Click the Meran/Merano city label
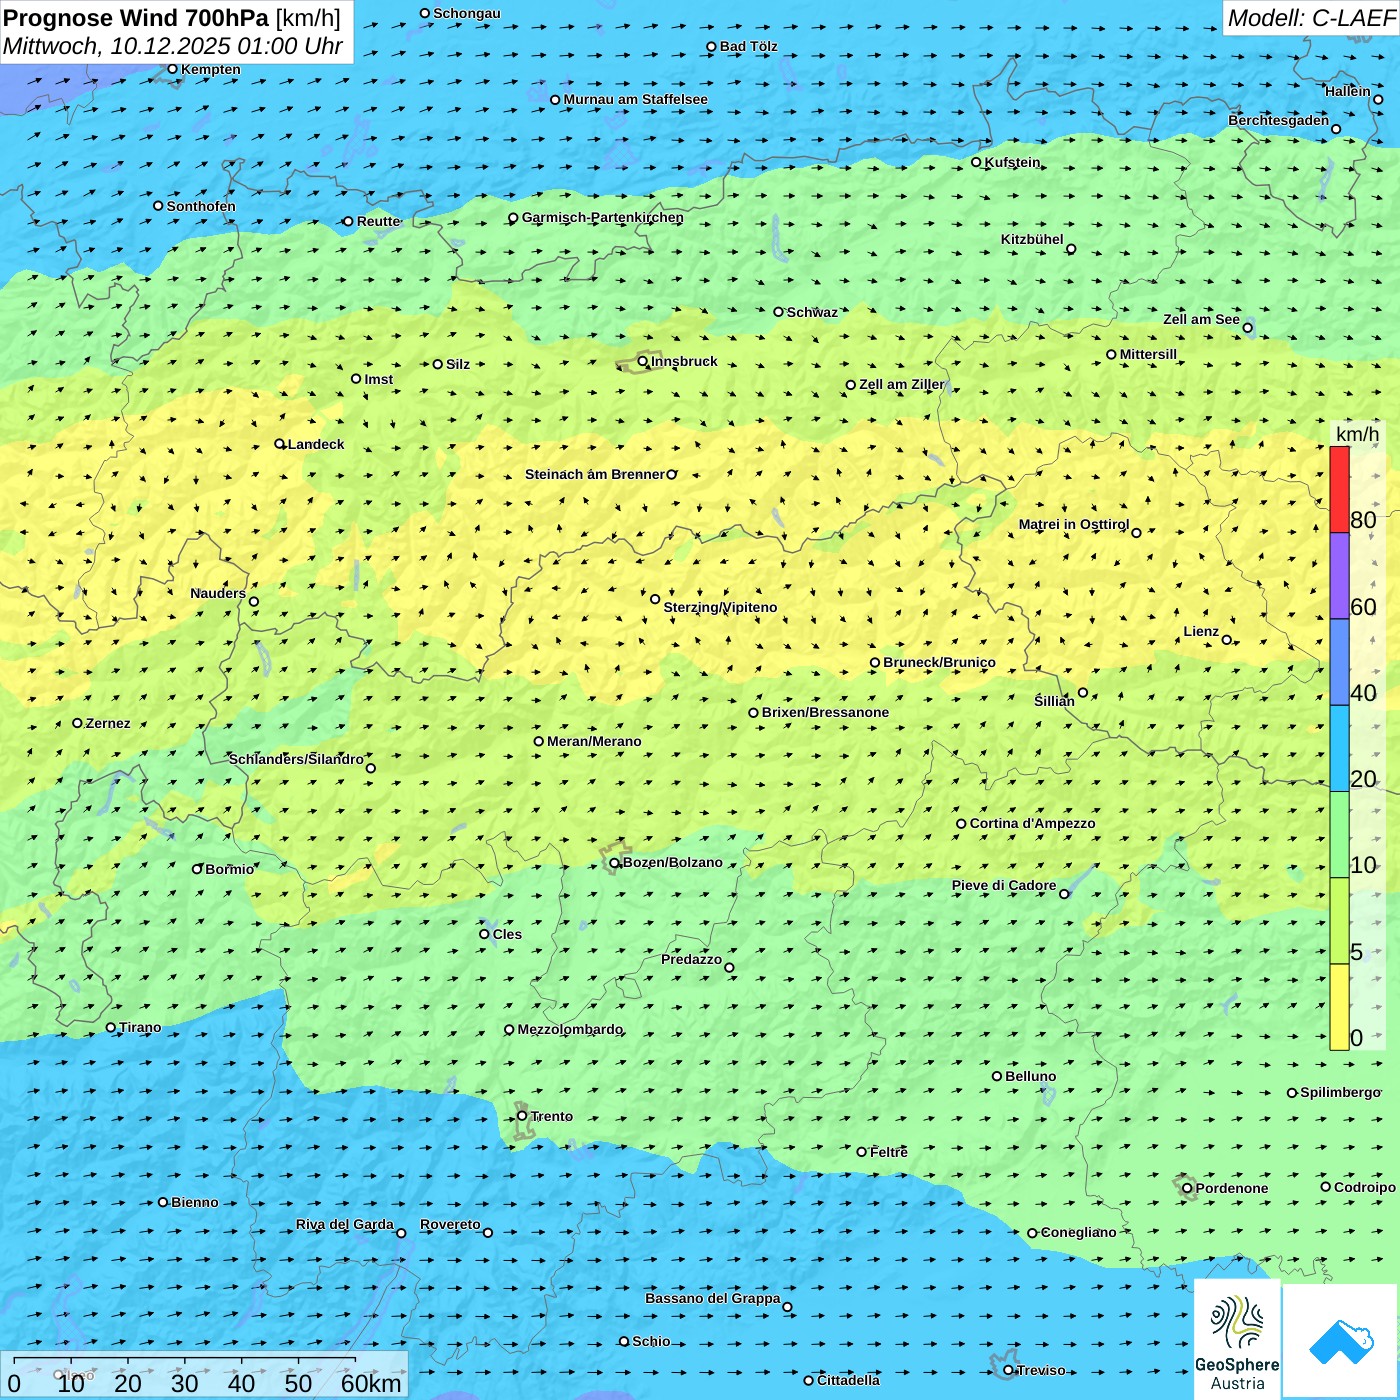The image size is (1400, 1400). point(594,741)
